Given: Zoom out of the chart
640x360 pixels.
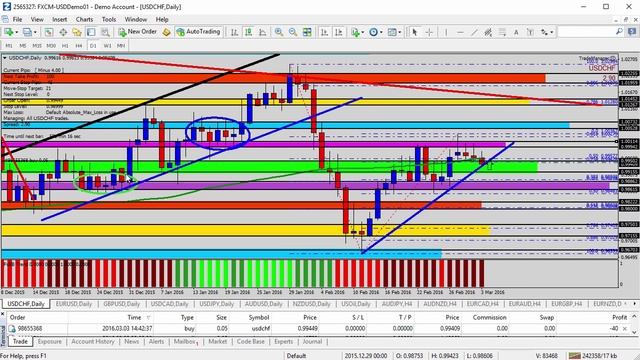Looking at the screenshot, I should (x=293, y=32).
